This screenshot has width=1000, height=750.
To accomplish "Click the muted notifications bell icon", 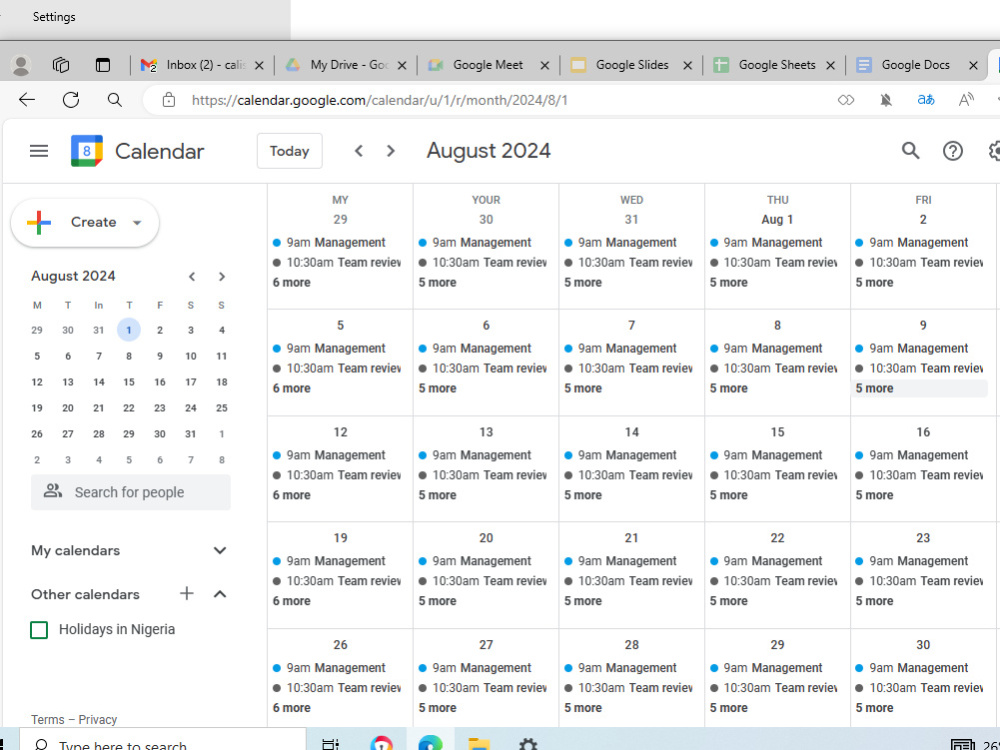I will point(886,100).
